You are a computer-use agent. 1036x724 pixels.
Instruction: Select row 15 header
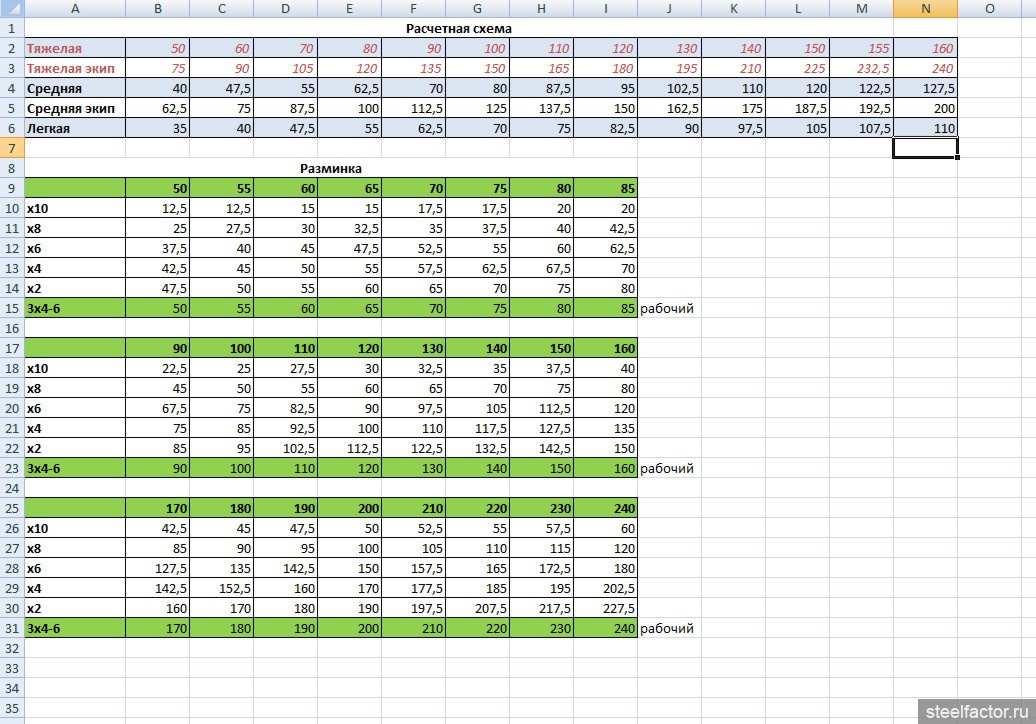(11, 308)
